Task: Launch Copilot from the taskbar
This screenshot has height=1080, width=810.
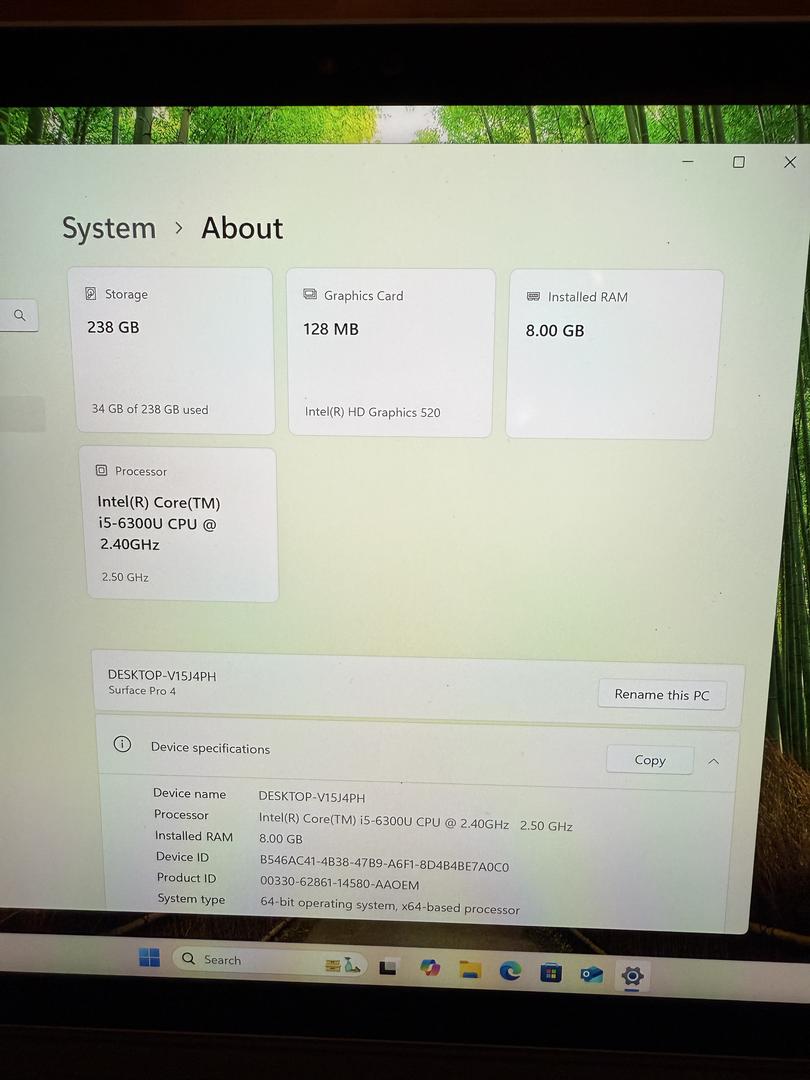Action: pyautogui.click(x=430, y=968)
